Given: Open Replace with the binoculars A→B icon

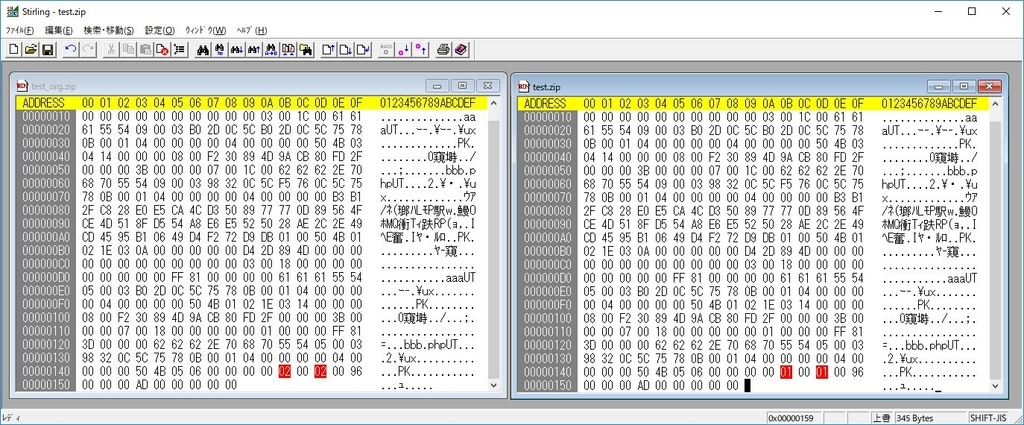Looking at the screenshot, I should [271, 50].
